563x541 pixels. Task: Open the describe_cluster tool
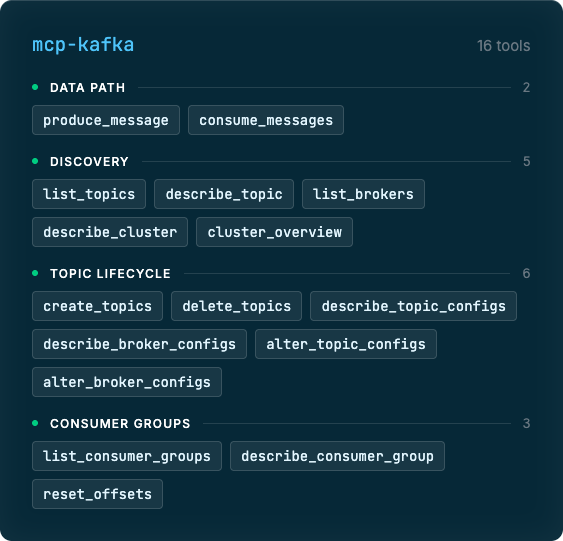coord(110,232)
